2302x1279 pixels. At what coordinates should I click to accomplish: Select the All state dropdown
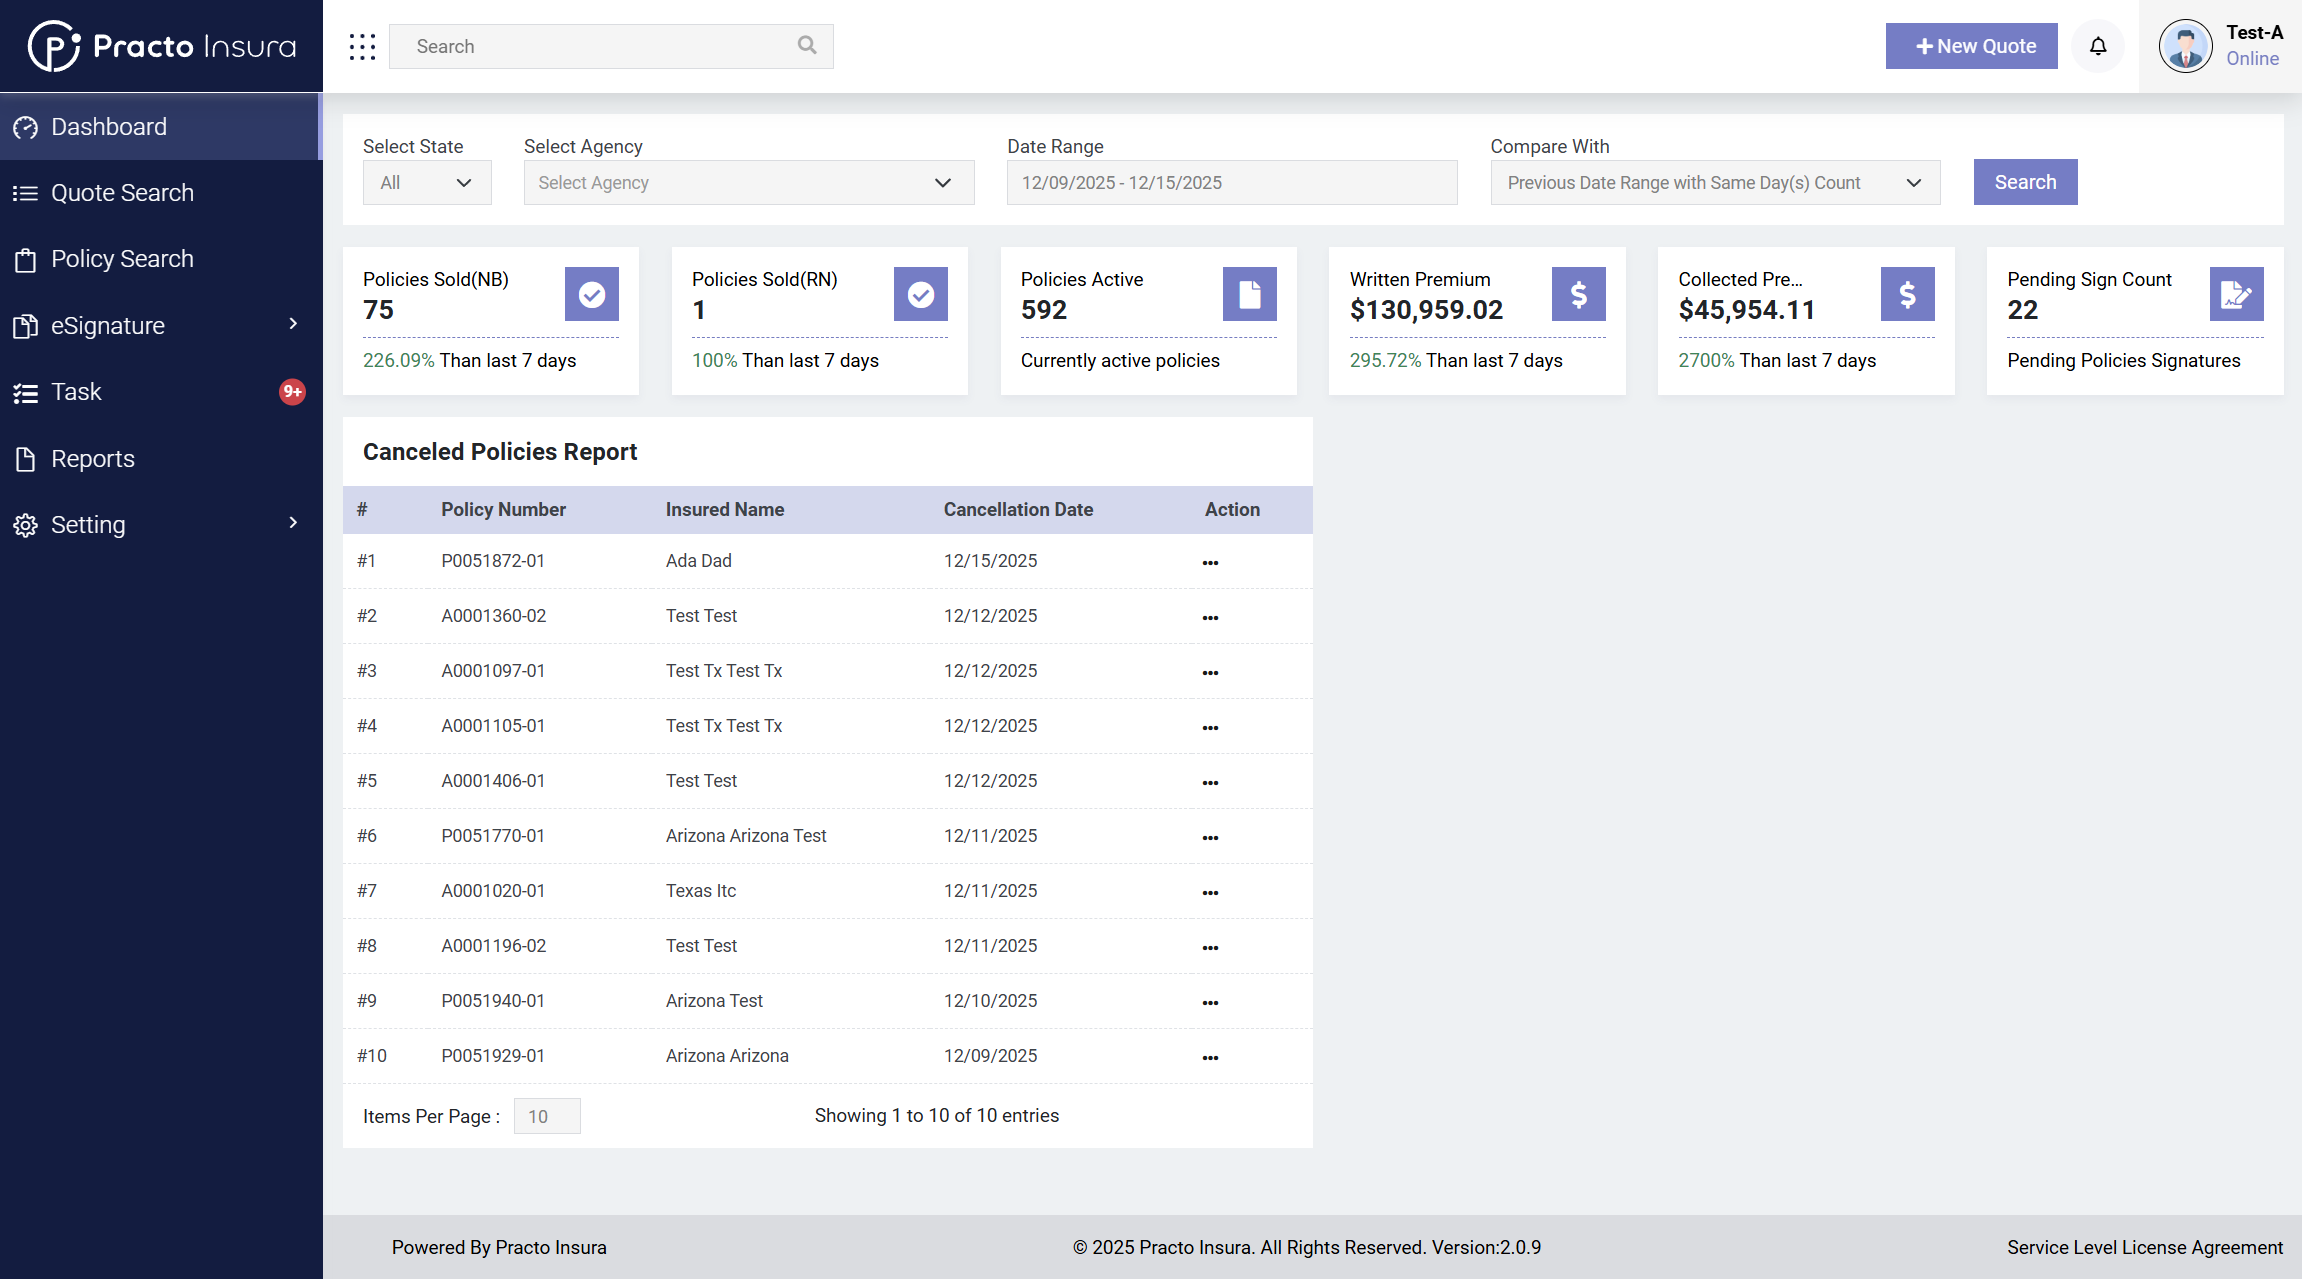pyautogui.click(x=426, y=182)
